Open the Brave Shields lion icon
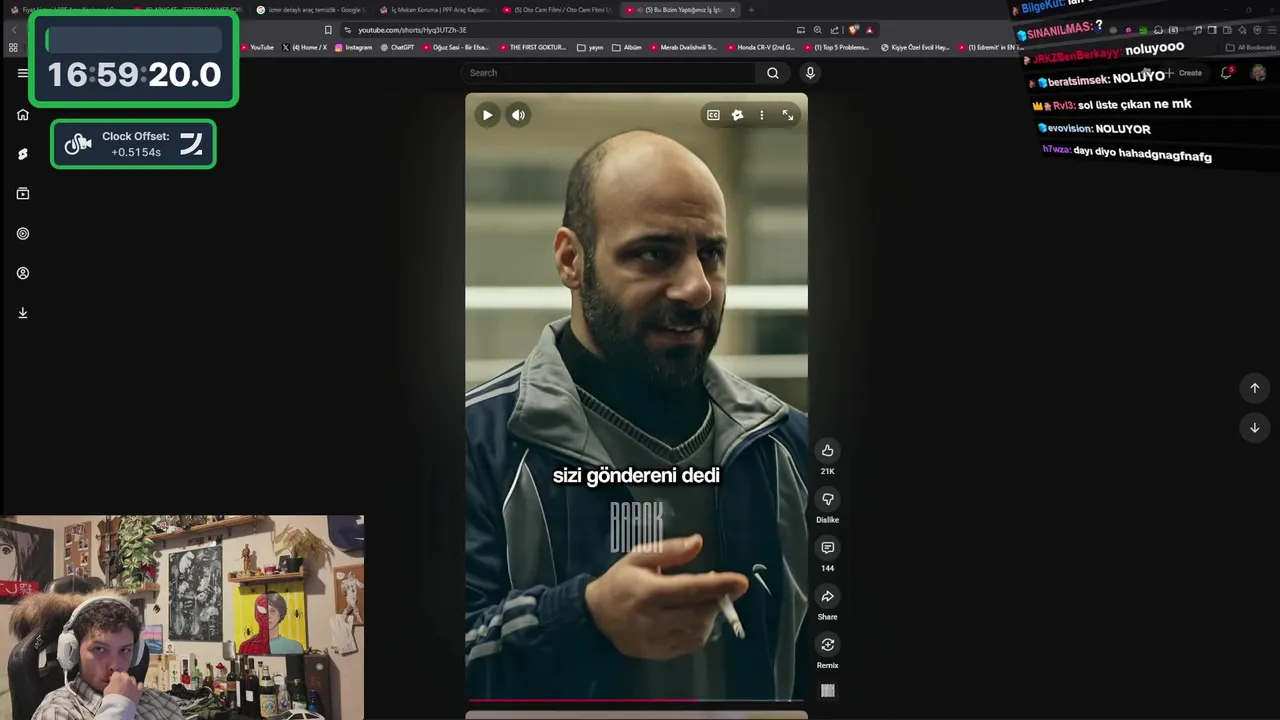 (853, 30)
